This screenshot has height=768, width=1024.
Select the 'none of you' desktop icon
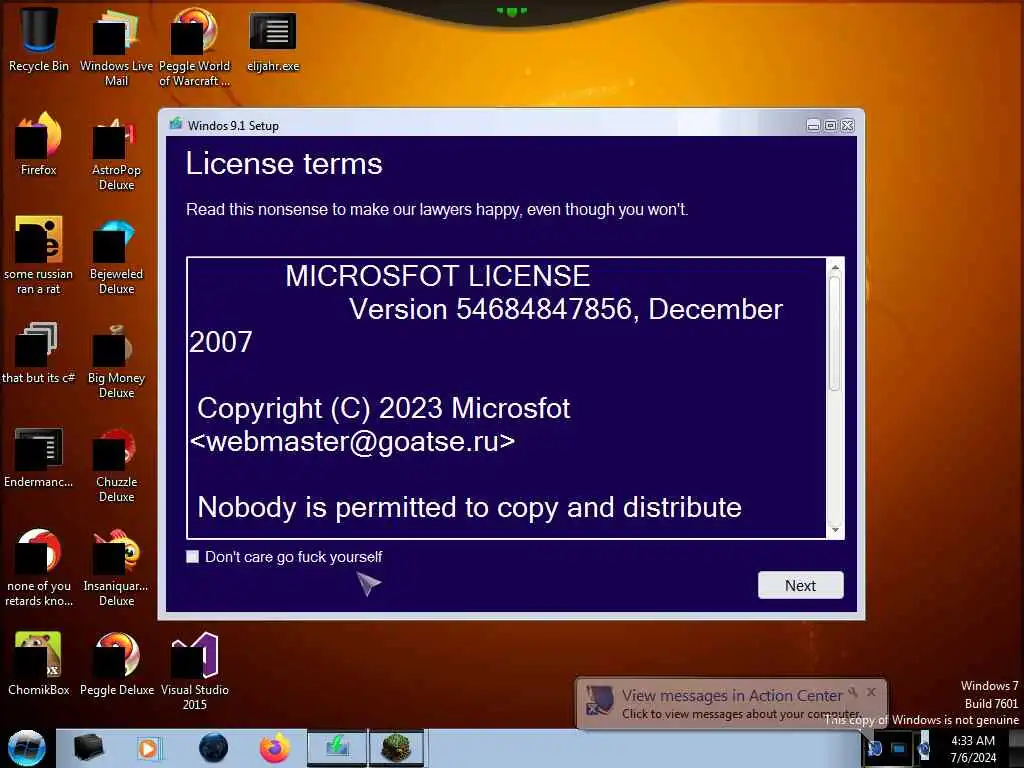[38, 567]
